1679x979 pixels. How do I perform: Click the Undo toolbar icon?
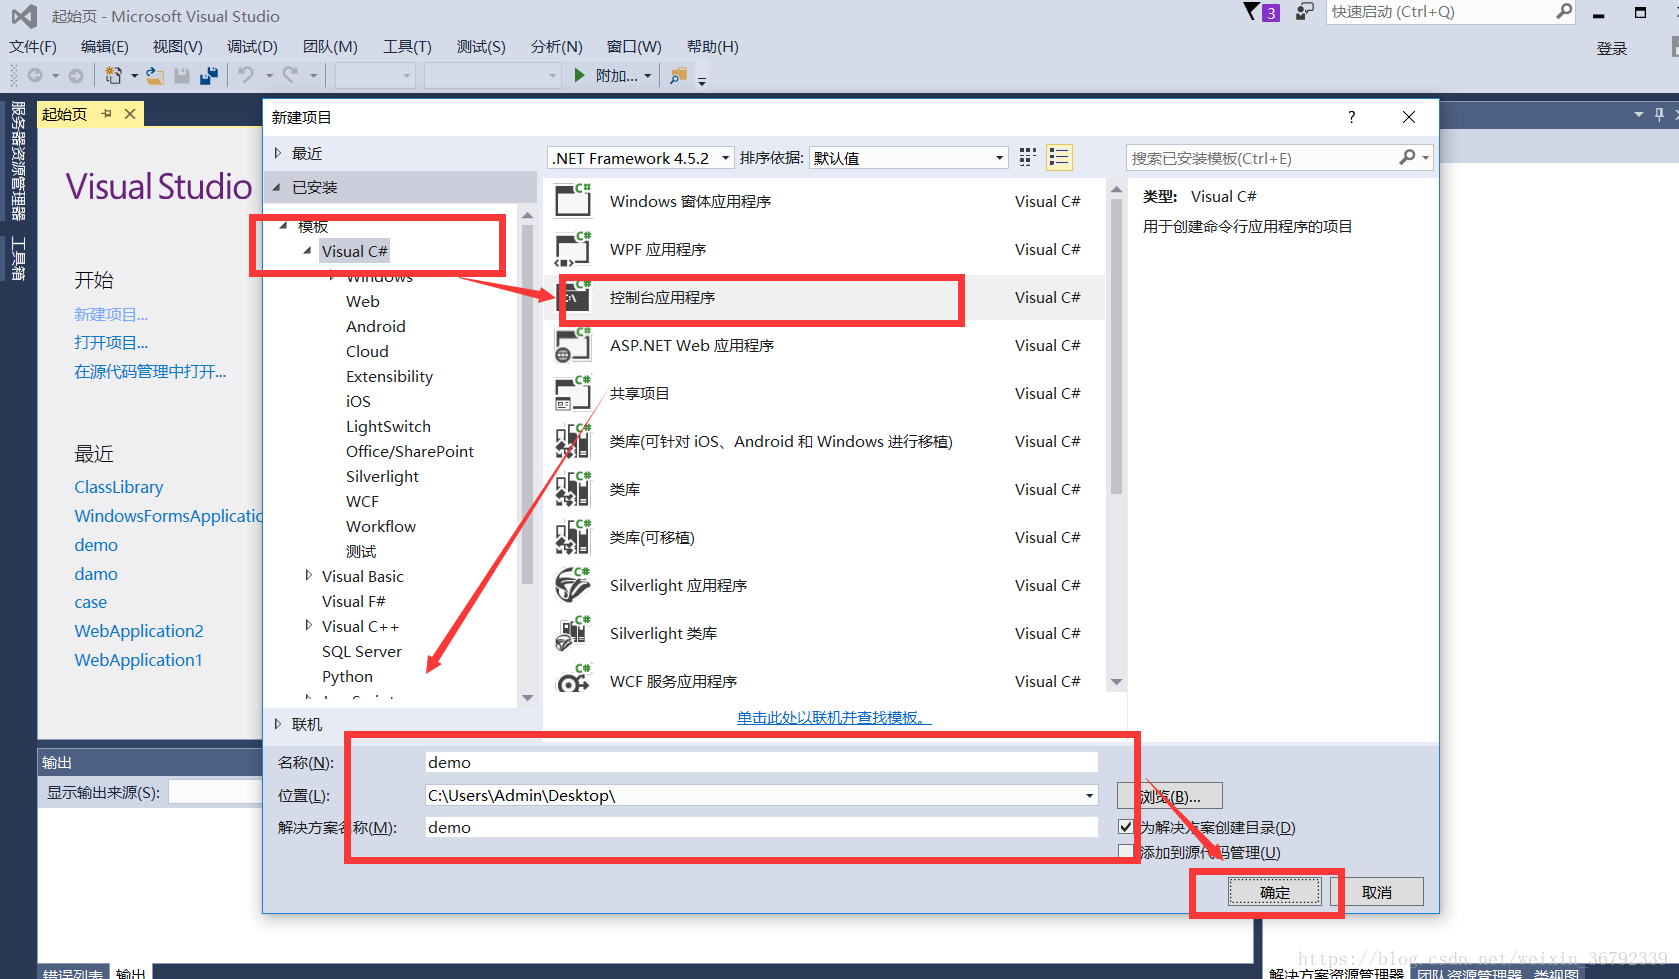click(x=246, y=75)
